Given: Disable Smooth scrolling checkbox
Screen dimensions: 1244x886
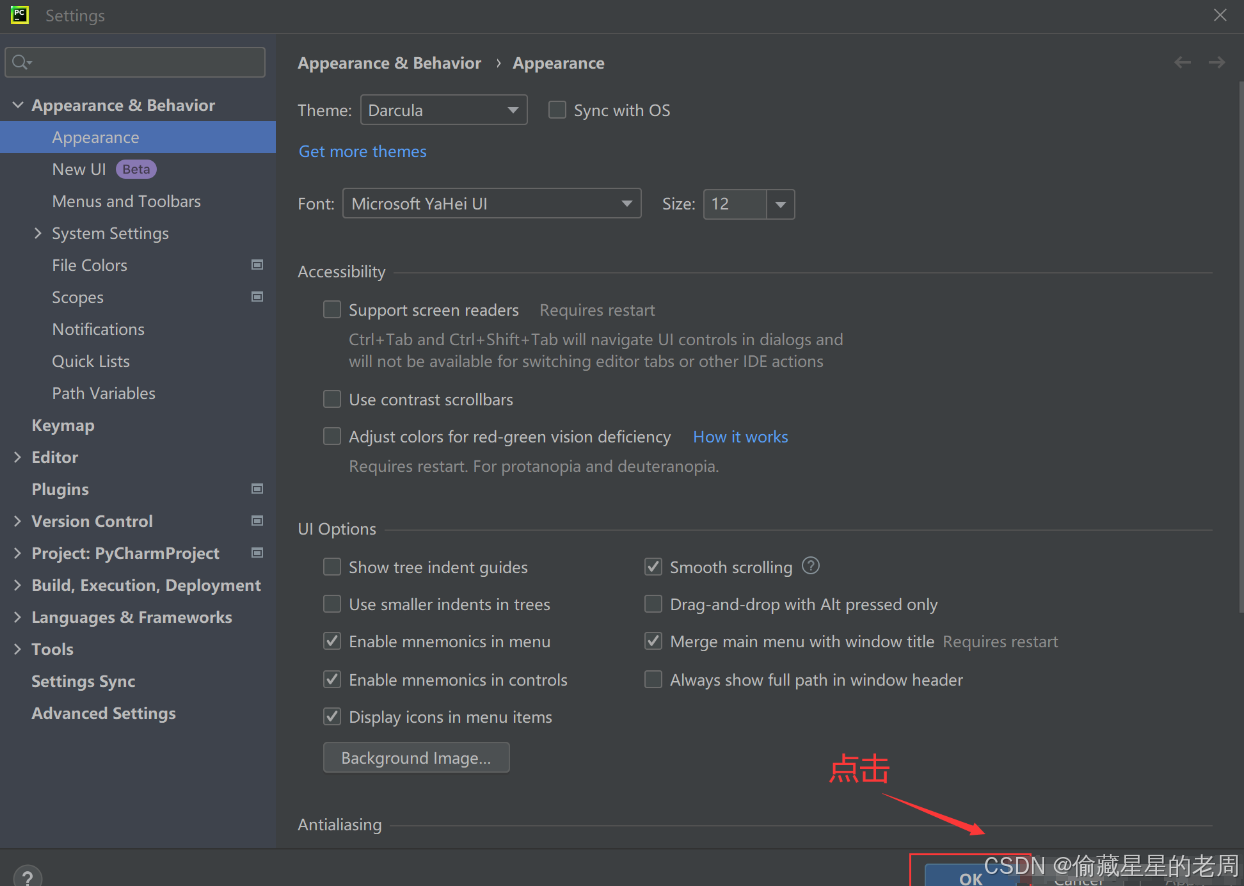Looking at the screenshot, I should tap(653, 567).
